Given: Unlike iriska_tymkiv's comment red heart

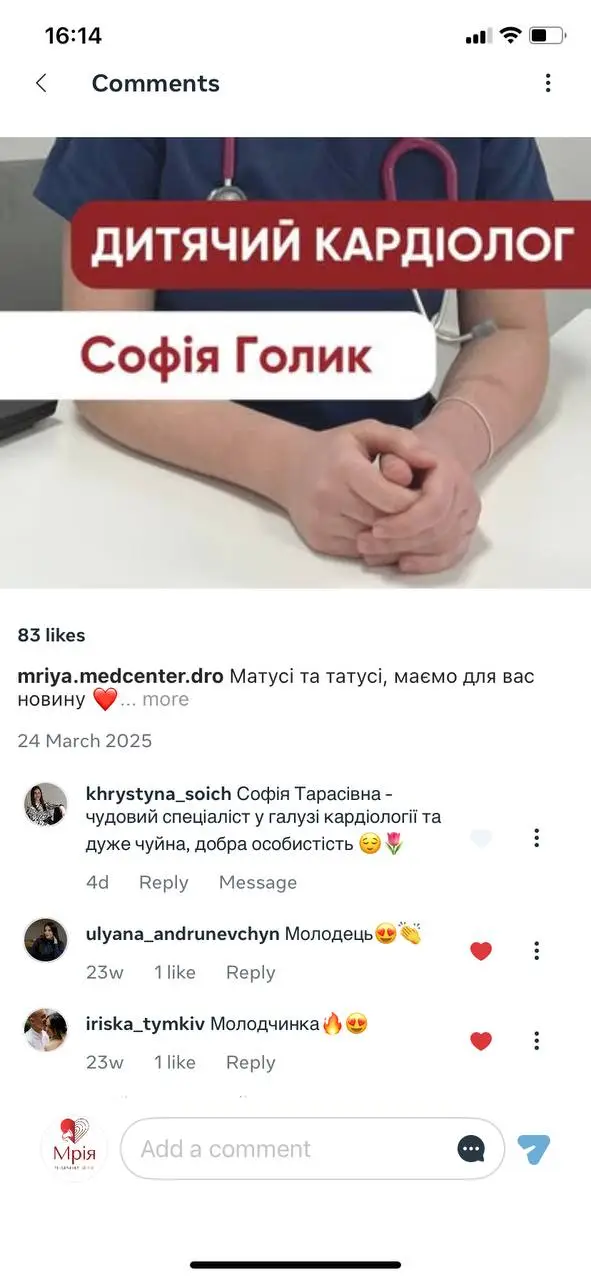Looking at the screenshot, I should [481, 1040].
